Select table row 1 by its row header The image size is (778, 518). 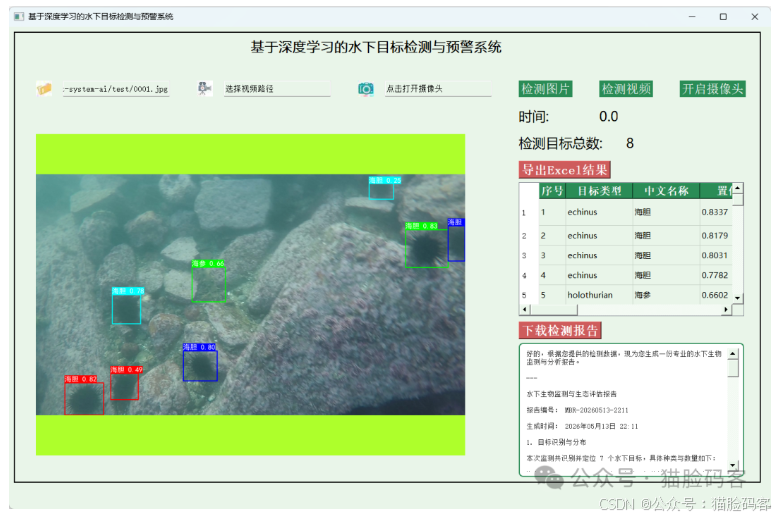click(x=529, y=212)
